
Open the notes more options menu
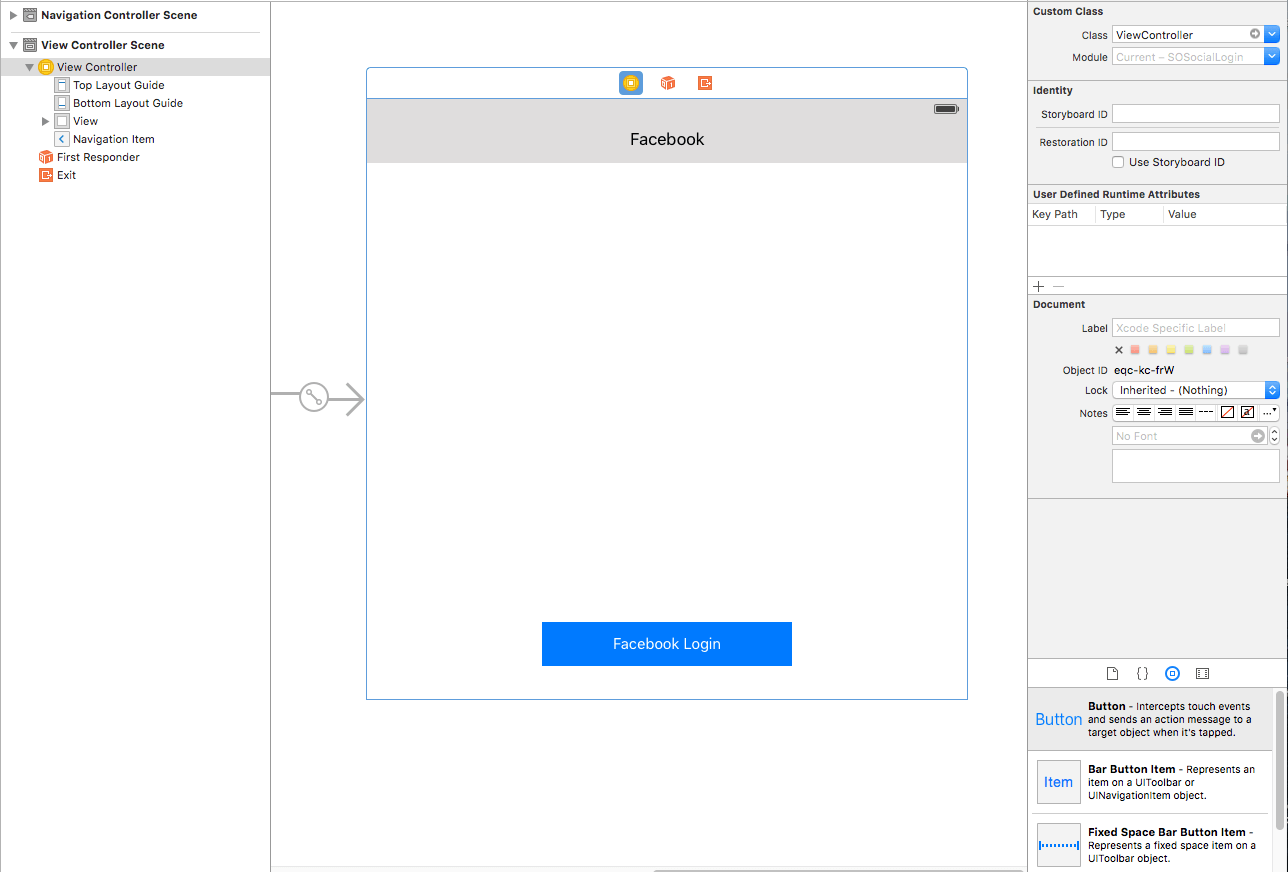(1269, 412)
